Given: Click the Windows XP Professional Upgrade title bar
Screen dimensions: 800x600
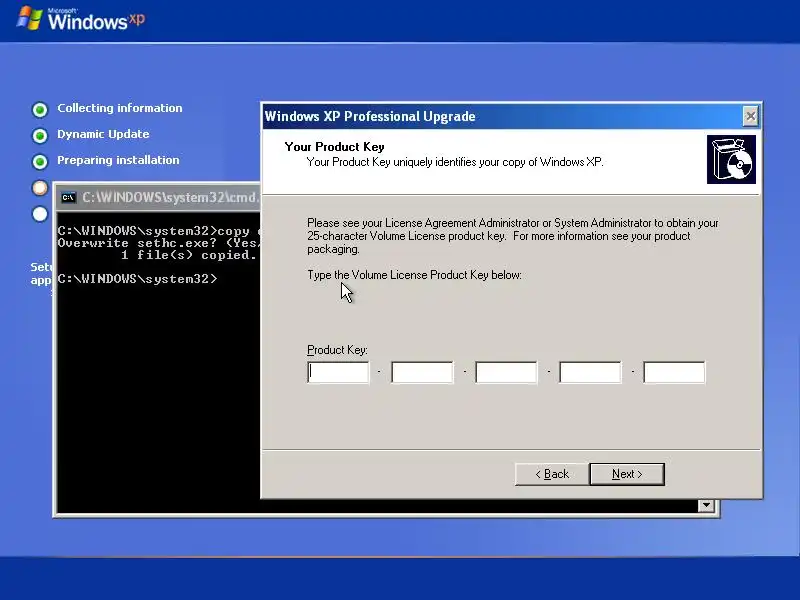Looking at the screenshot, I should (503, 116).
